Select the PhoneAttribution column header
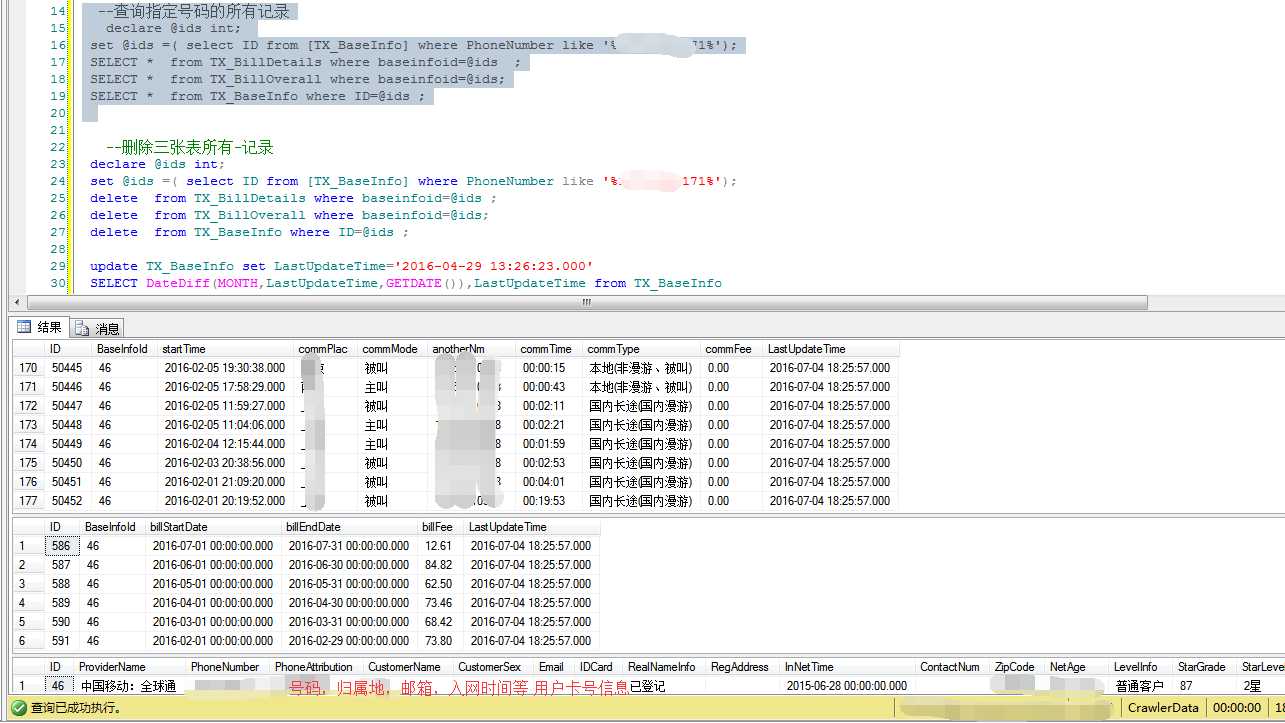This screenshot has height=723, width=1285. [x=317, y=667]
